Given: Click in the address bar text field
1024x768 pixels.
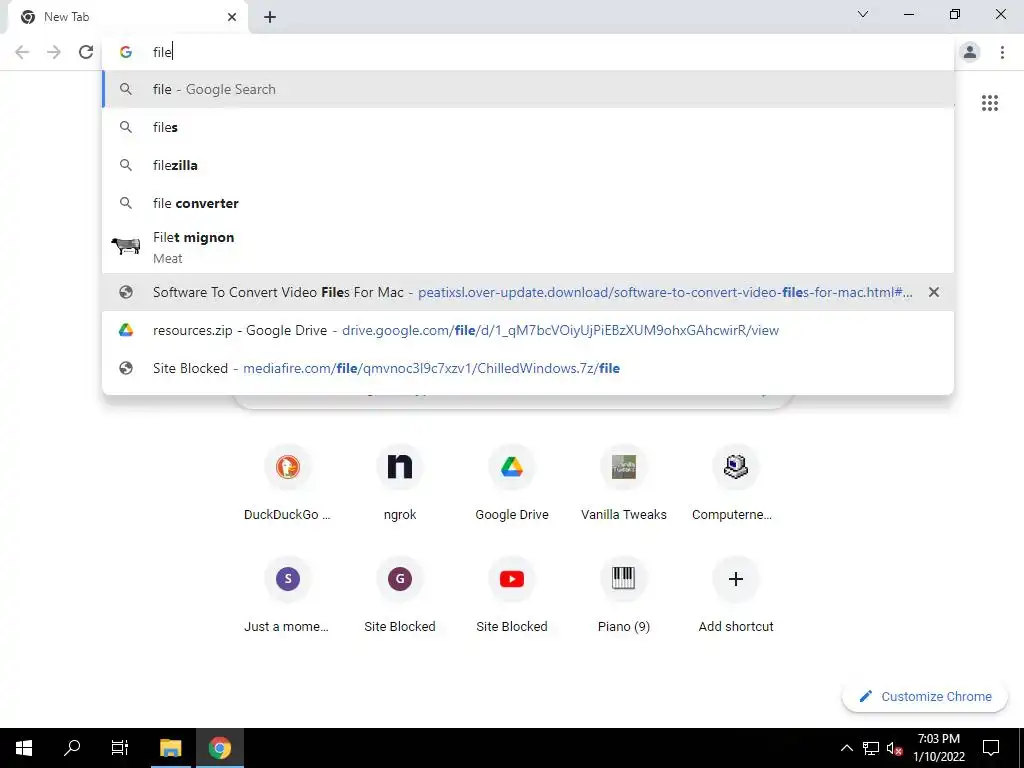Looking at the screenshot, I should (x=528, y=52).
